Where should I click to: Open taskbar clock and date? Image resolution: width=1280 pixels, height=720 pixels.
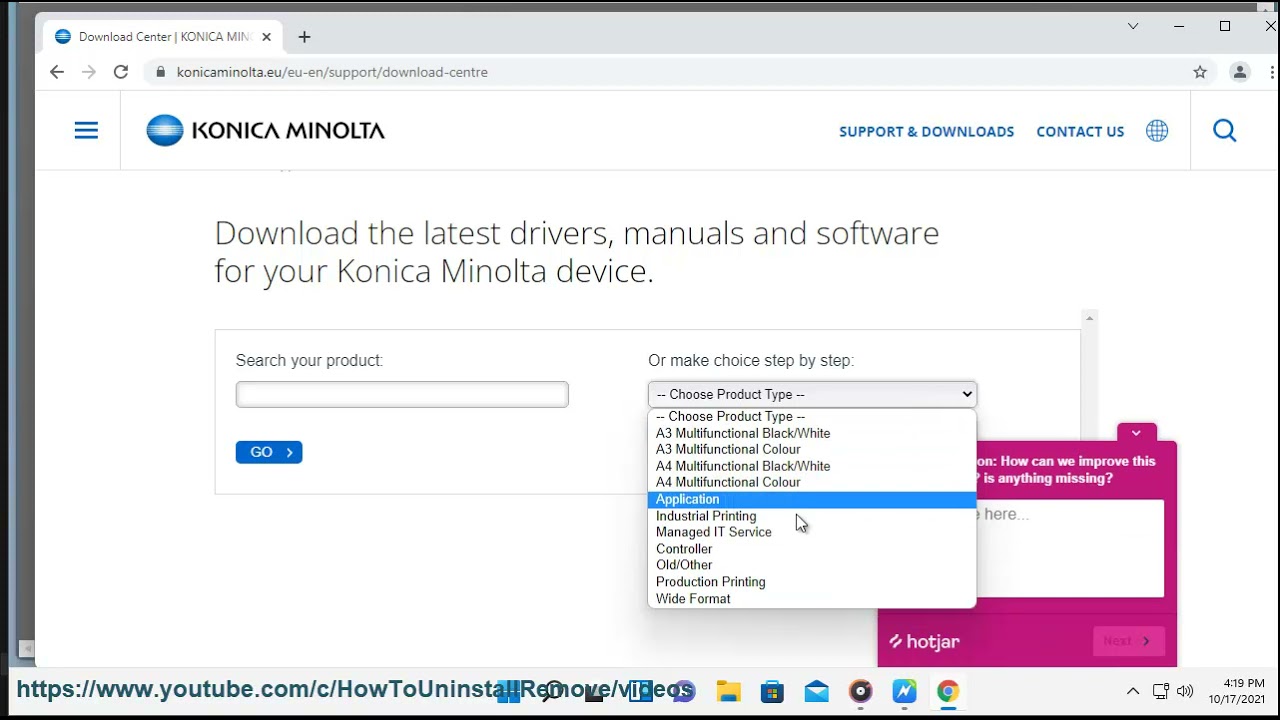point(1237,691)
